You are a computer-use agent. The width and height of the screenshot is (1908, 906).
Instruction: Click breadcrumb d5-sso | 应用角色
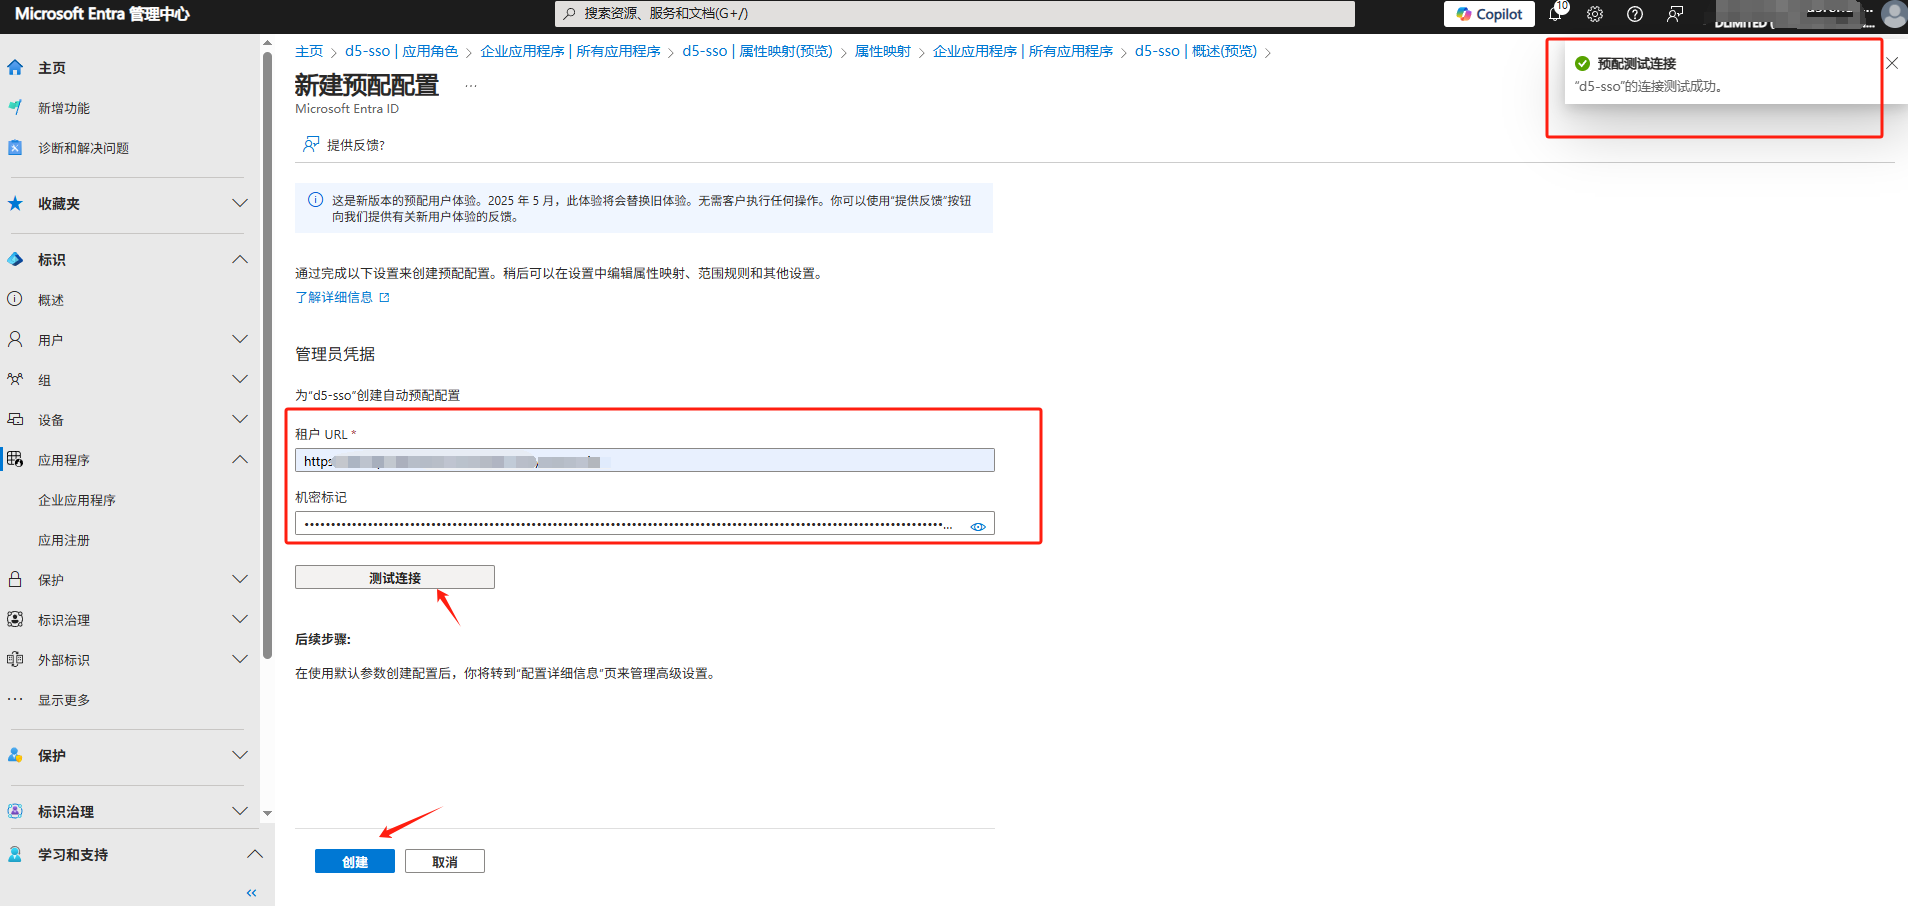coord(401,51)
